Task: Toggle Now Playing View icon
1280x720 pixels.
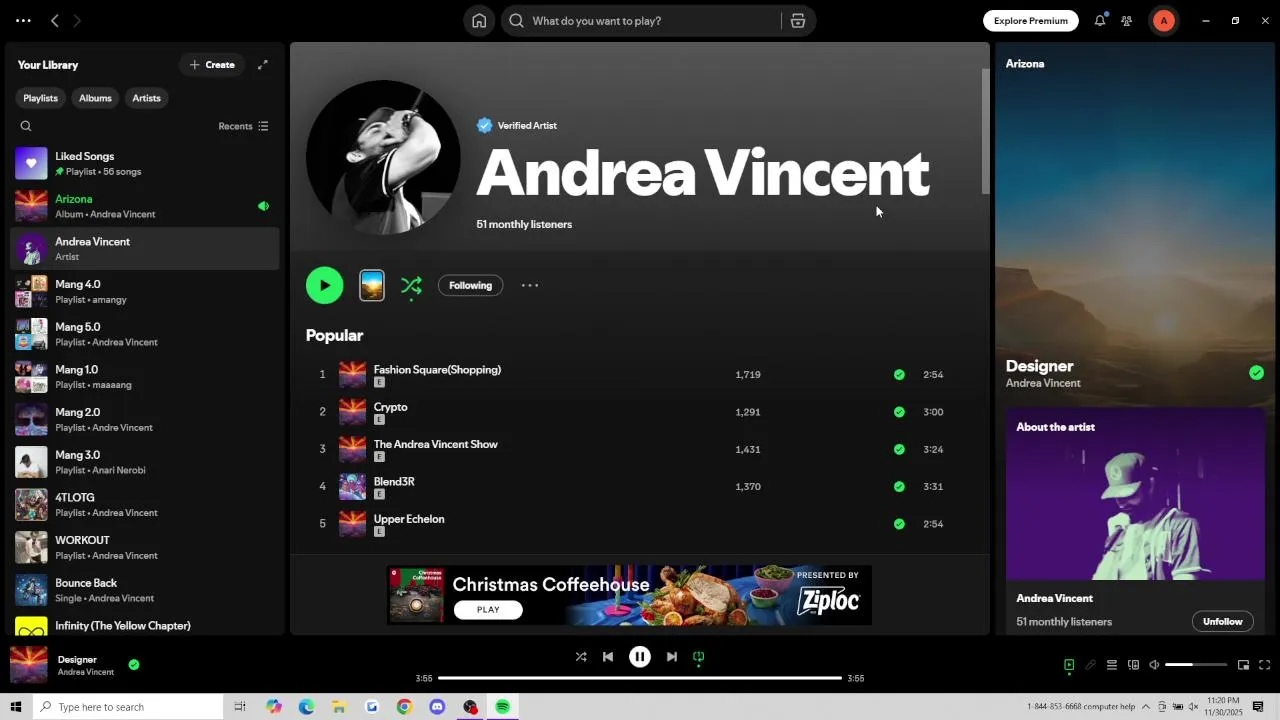Action: click(x=1069, y=665)
